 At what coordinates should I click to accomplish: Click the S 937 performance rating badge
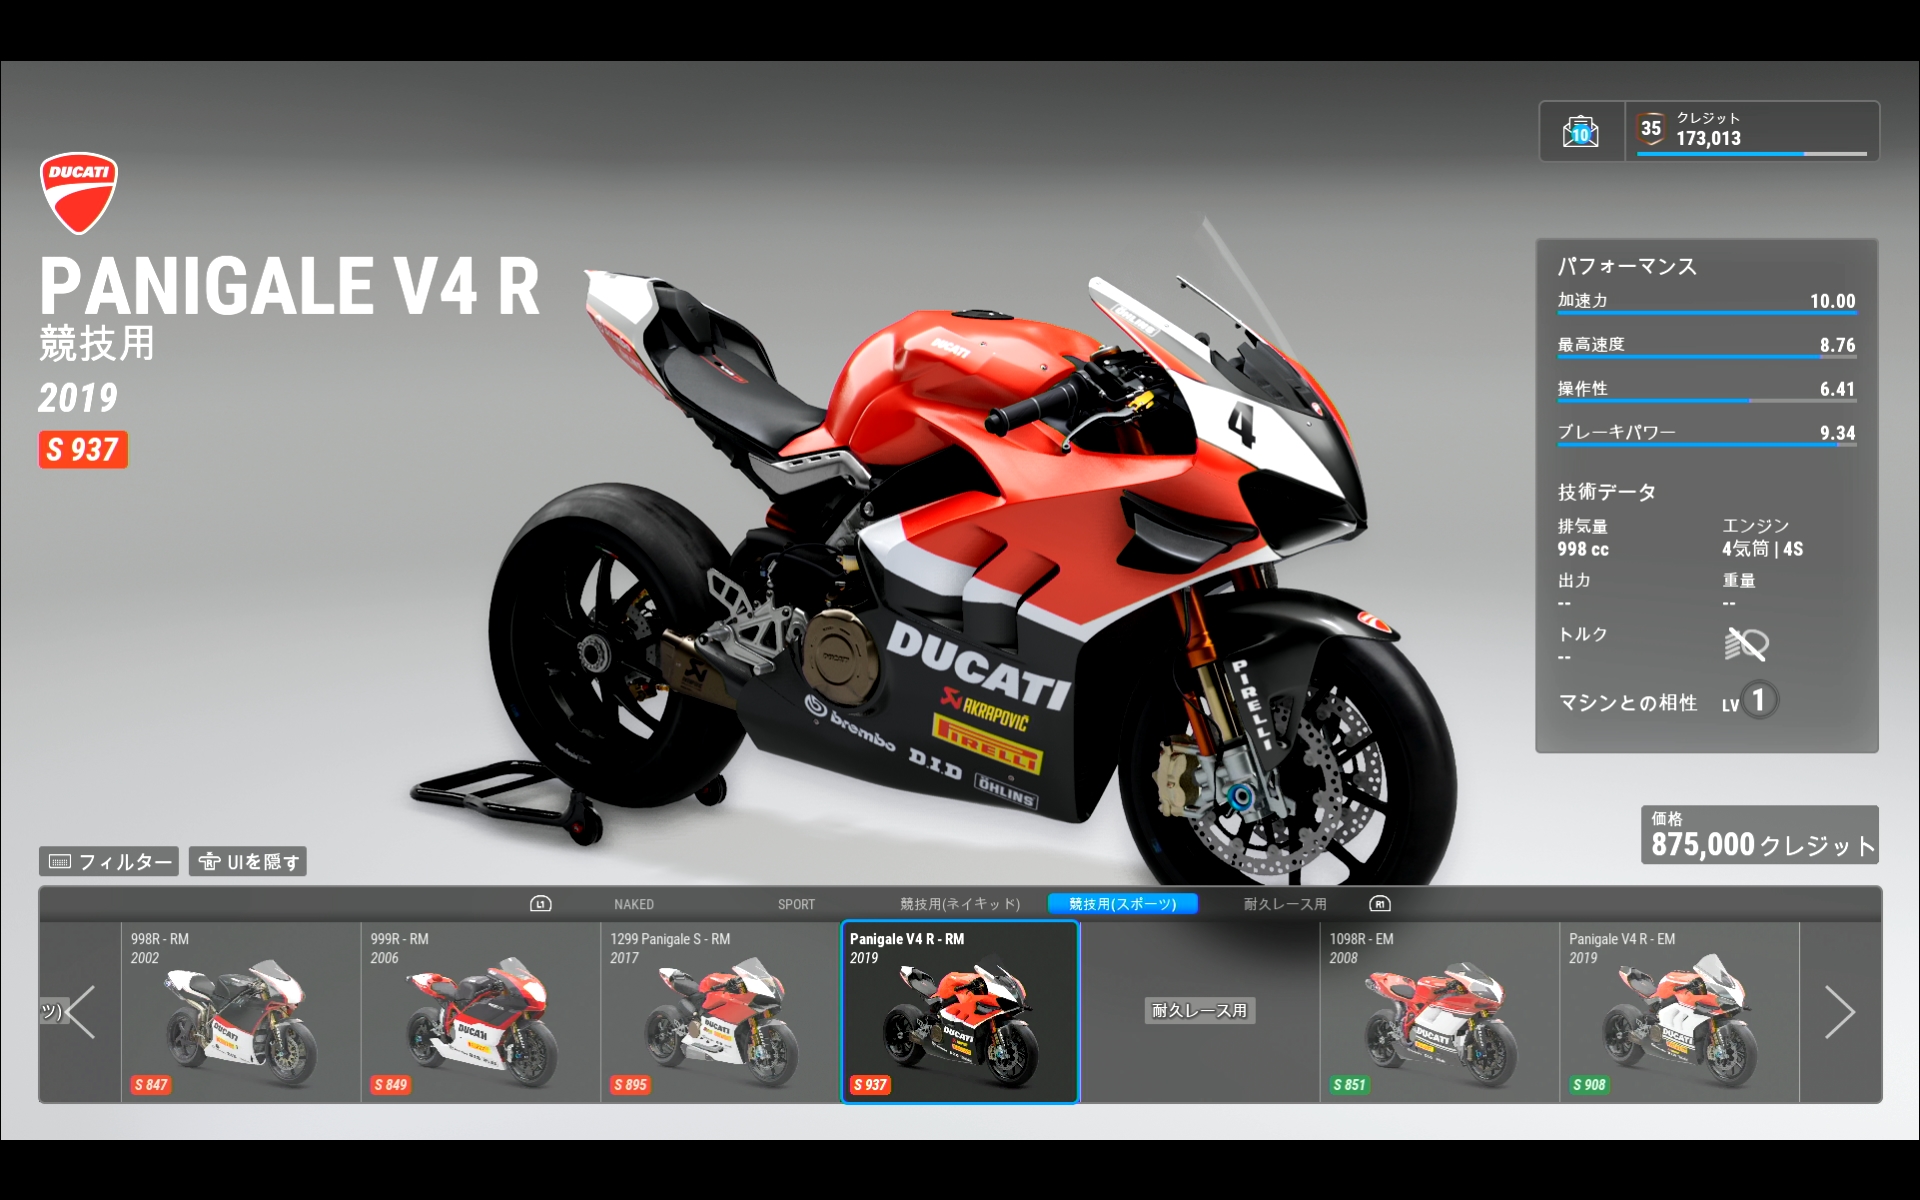pos(83,450)
